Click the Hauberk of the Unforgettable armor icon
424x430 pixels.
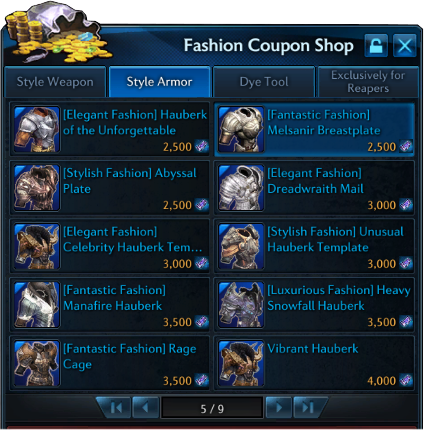point(37,129)
